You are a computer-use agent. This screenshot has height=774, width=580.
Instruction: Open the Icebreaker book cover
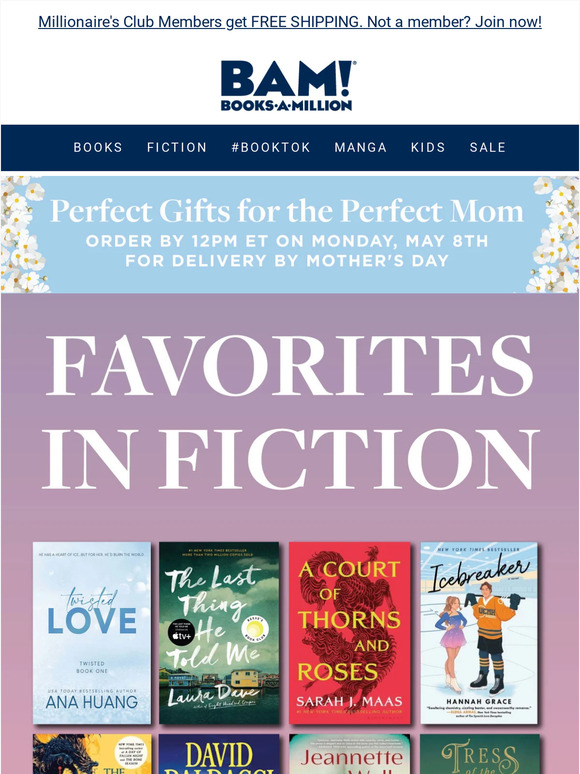[479, 633]
